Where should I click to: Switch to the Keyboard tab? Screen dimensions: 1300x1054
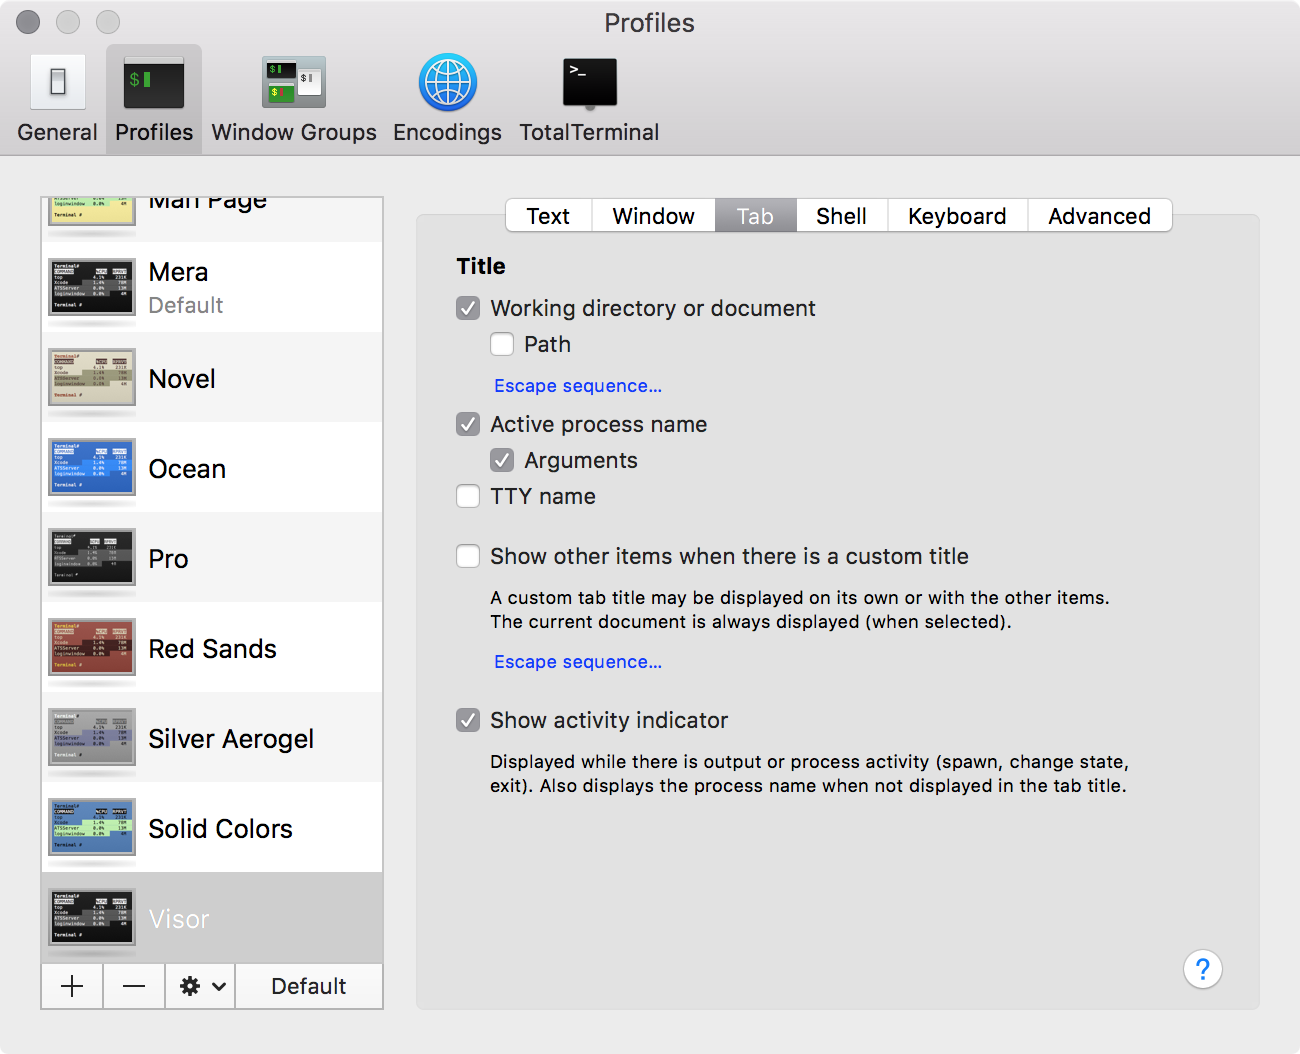[957, 216]
